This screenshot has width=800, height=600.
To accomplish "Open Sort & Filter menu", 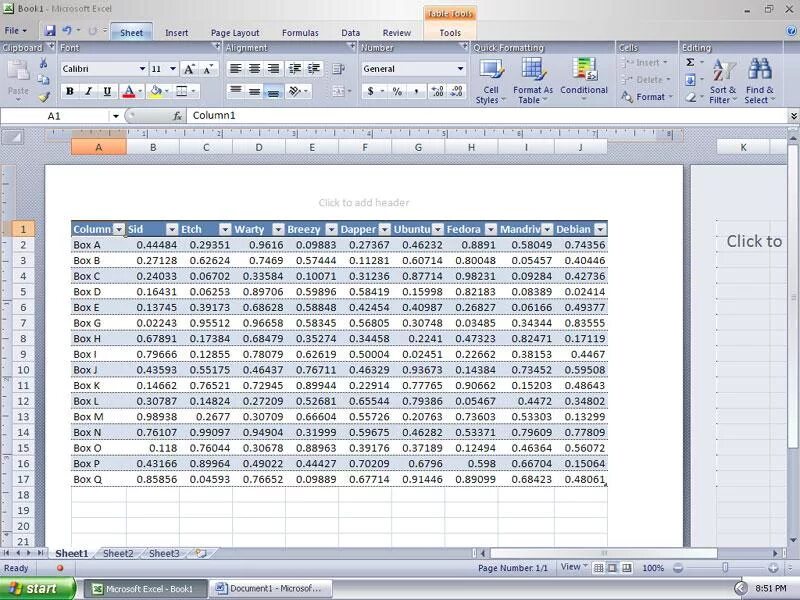I will pyautogui.click(x=722, y=81).
